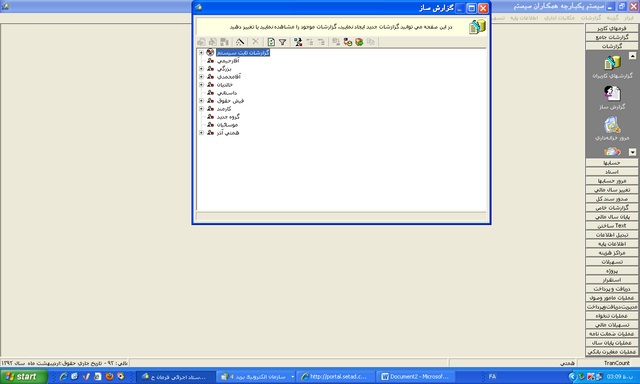Open the گزارش ساز icon in the sidebar
This screenshot has width=640, height=384.
pos(612,98)
